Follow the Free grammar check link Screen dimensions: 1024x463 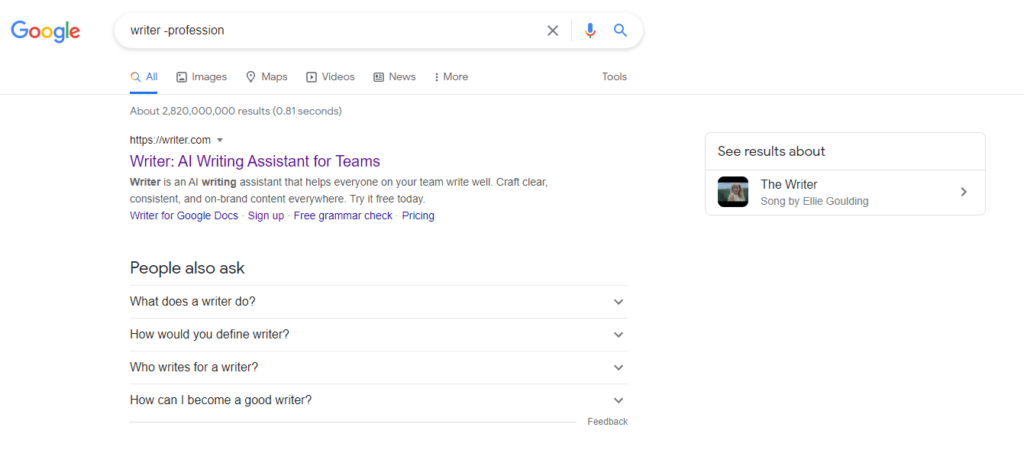coord(343,216)
